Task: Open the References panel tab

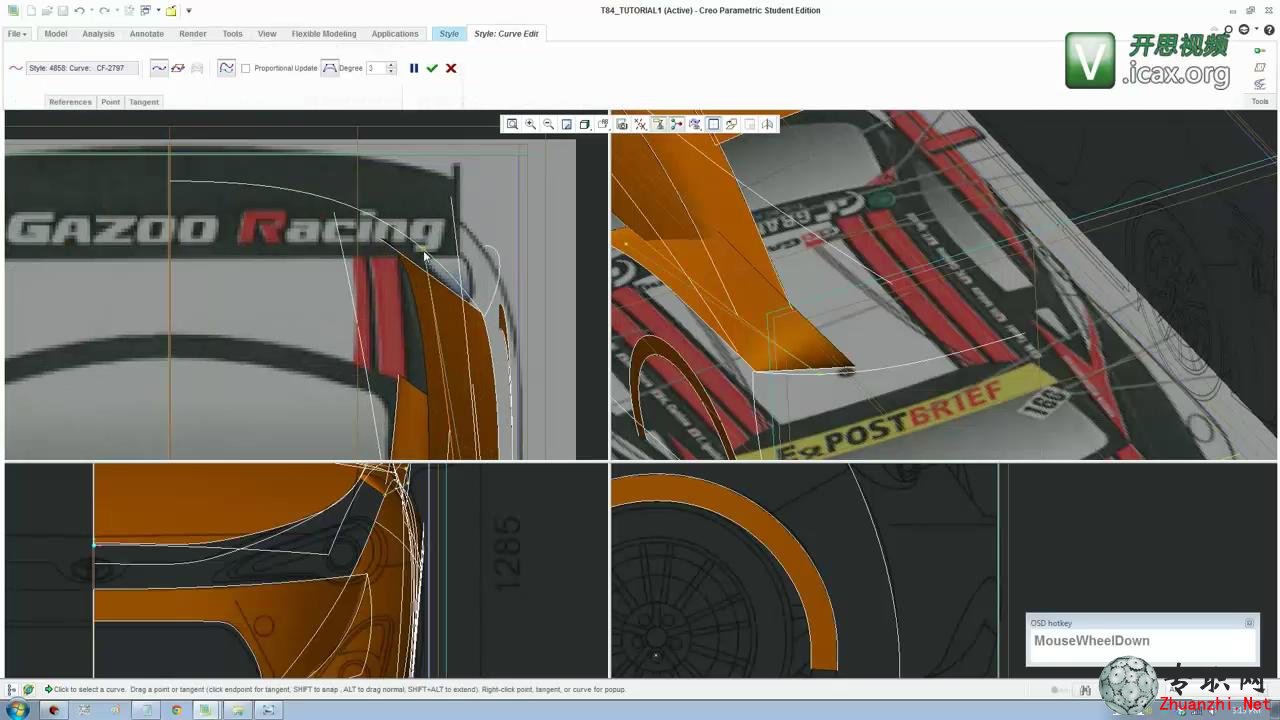Action: pyautogui.click(x=70, y=102)
